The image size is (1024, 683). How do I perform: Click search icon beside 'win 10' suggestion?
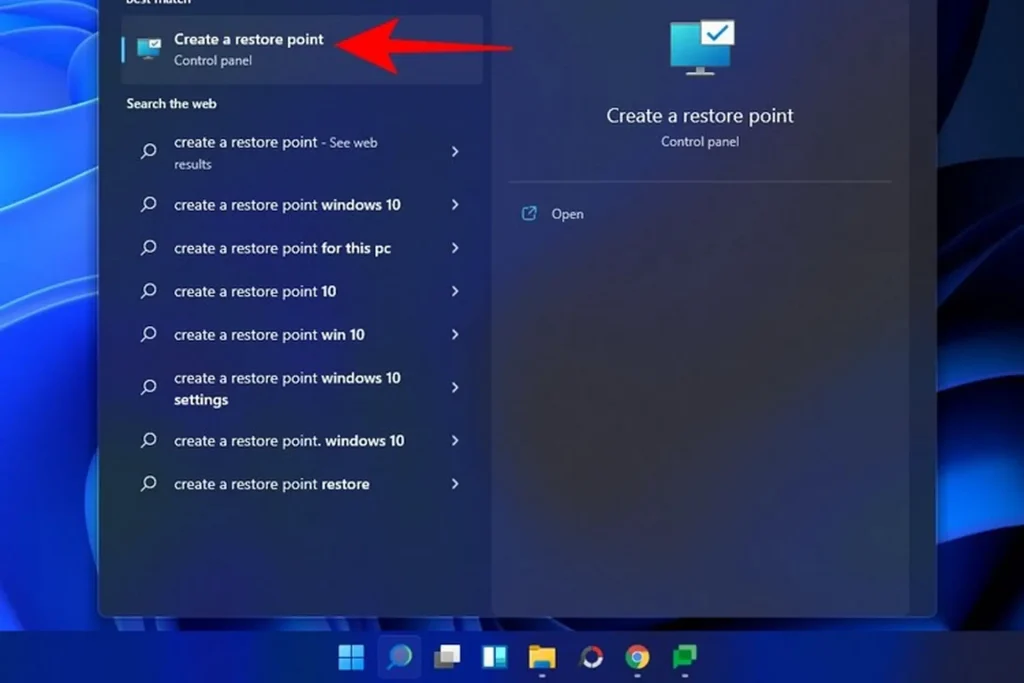[148, 334]
